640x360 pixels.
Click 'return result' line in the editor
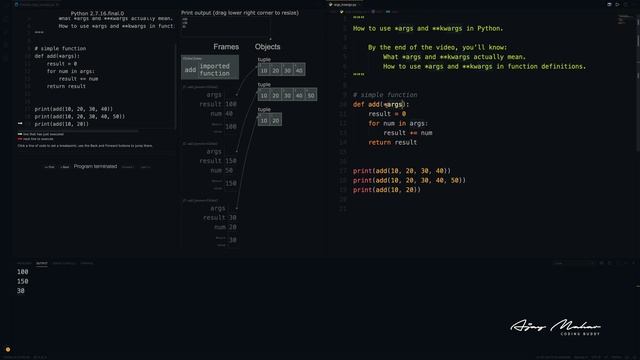393,142
